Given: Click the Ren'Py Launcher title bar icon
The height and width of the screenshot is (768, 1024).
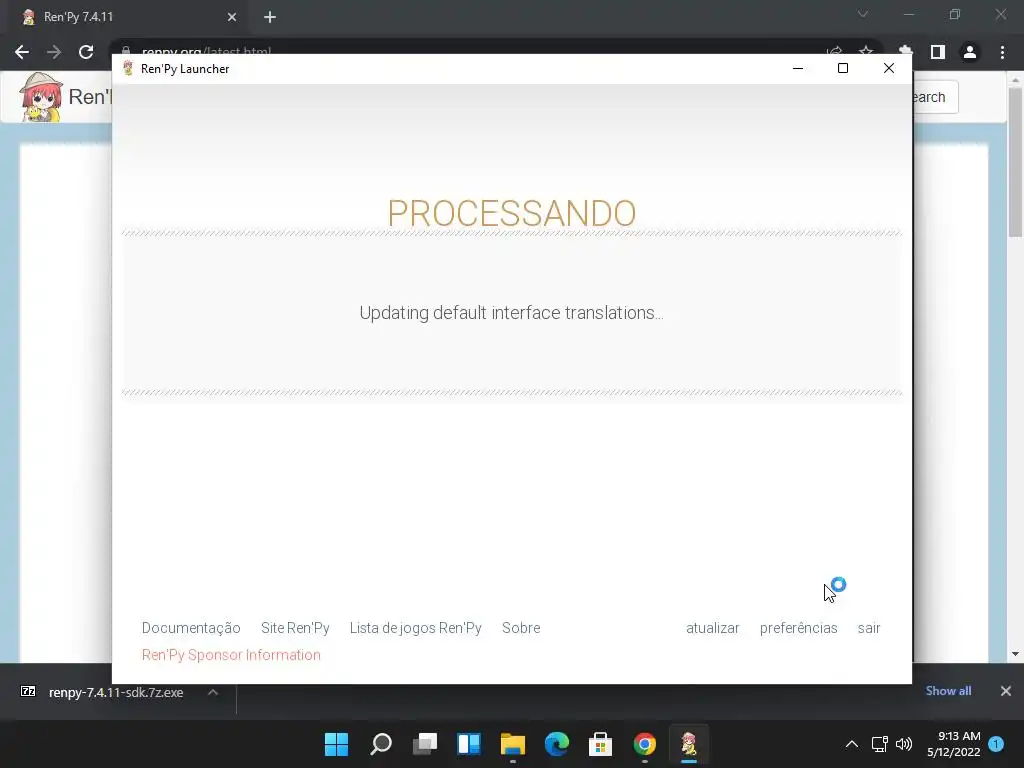Looking at the screenshot, I should [x=128, y=69].
